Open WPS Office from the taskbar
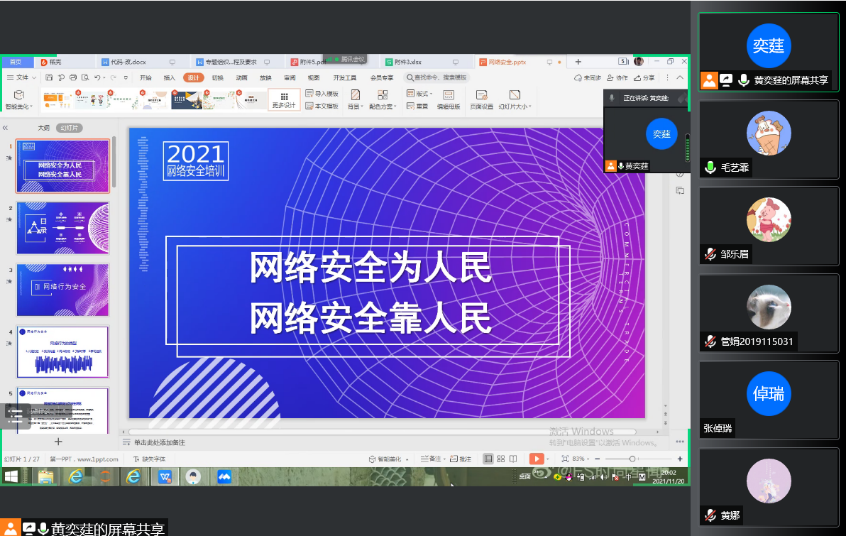Viewport: 846px width, 536px height. tap(164, 477)
